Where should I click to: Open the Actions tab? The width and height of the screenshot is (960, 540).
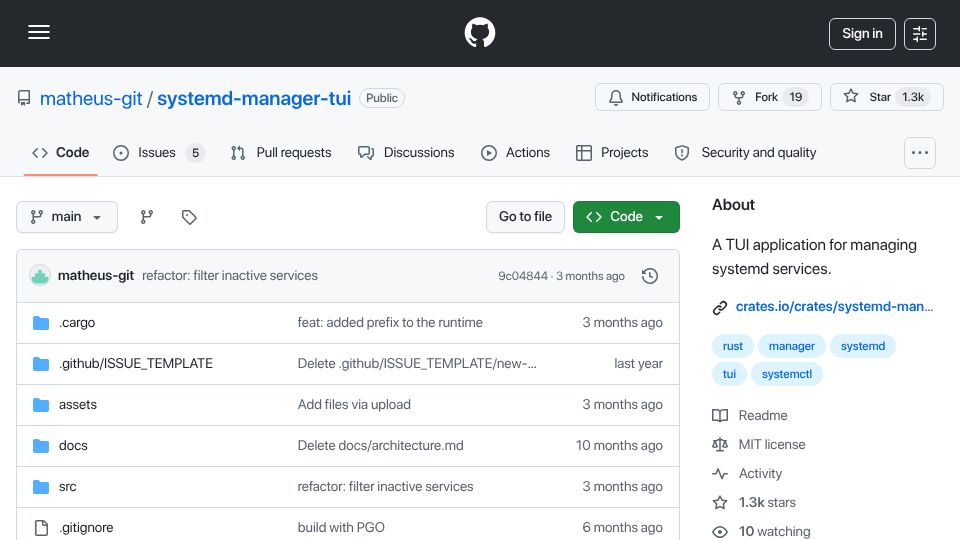coord(516,152)
